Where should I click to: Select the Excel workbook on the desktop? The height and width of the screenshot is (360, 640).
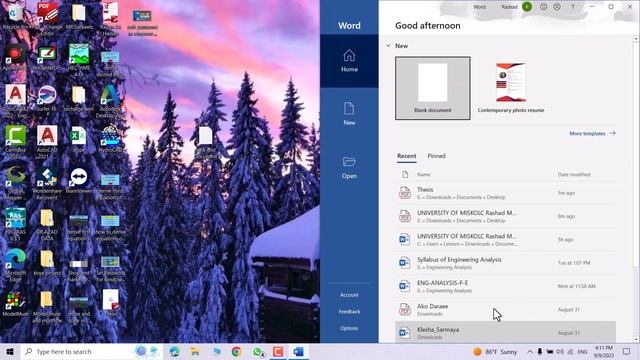(78, 140)
